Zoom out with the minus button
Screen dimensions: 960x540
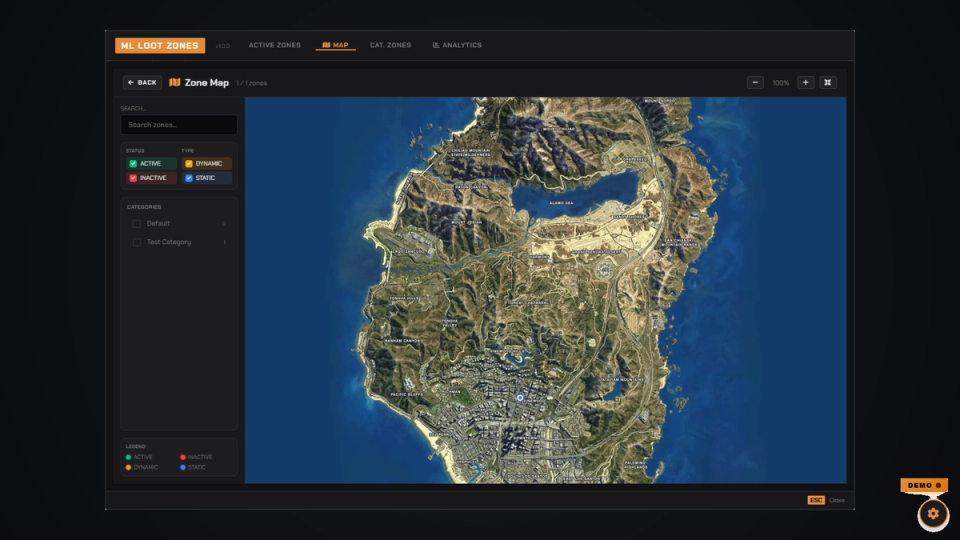pos(755,83)
